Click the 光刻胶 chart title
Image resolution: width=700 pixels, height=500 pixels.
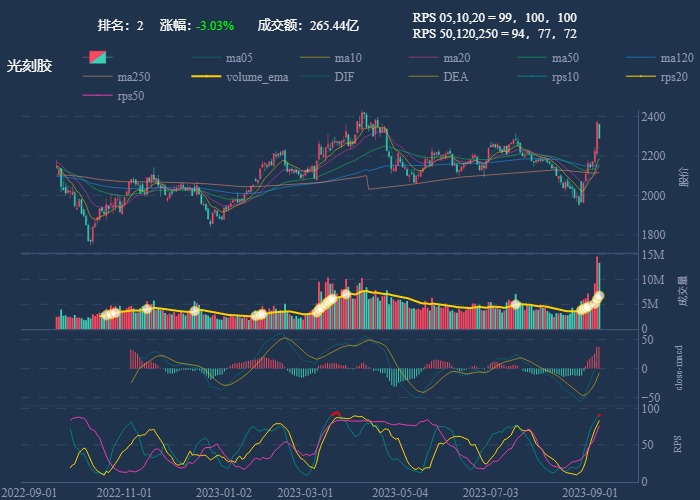pos(28,66)
